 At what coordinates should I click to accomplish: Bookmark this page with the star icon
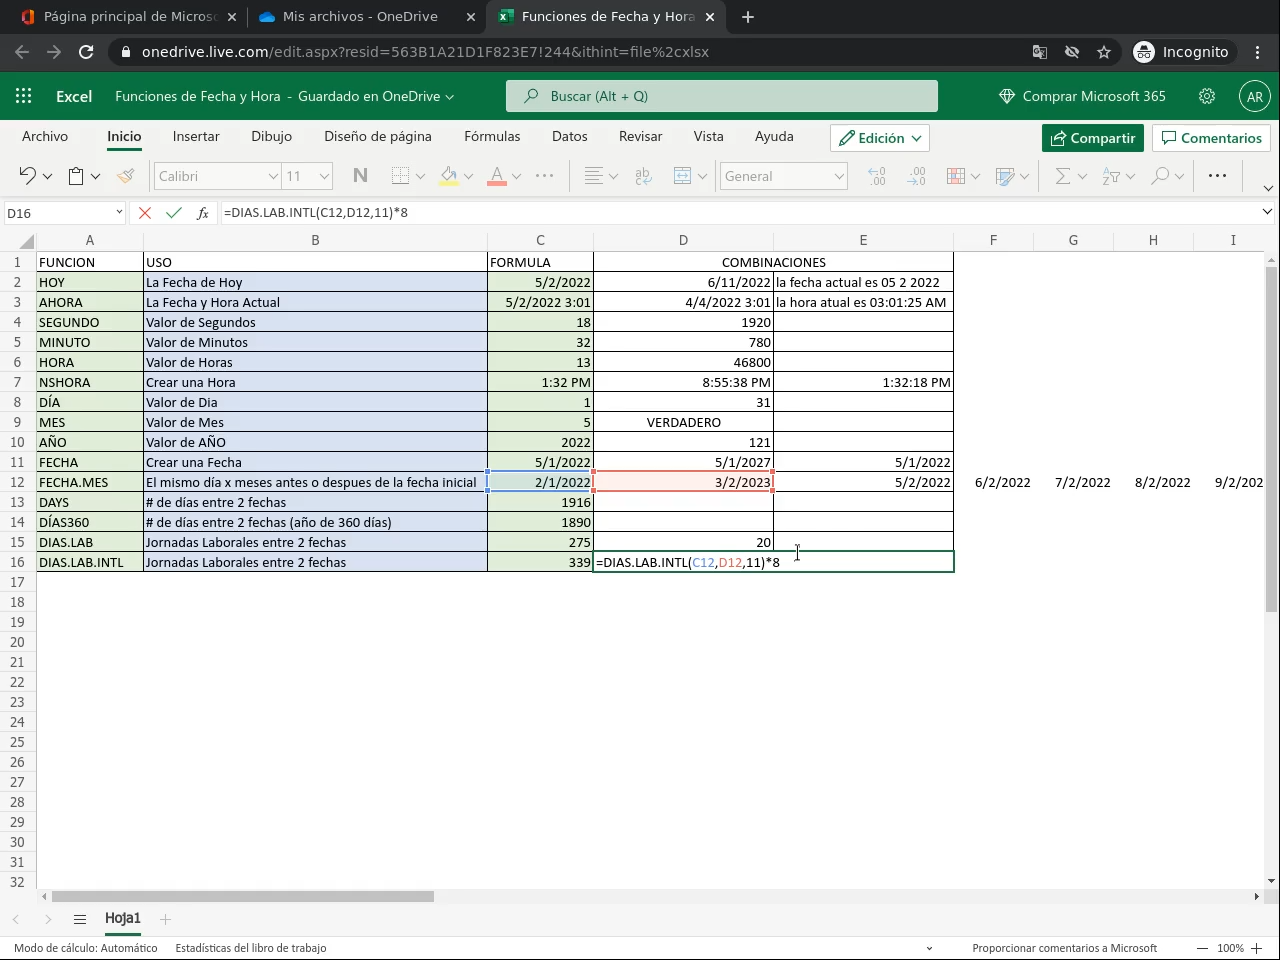(x=1104, y=52)
